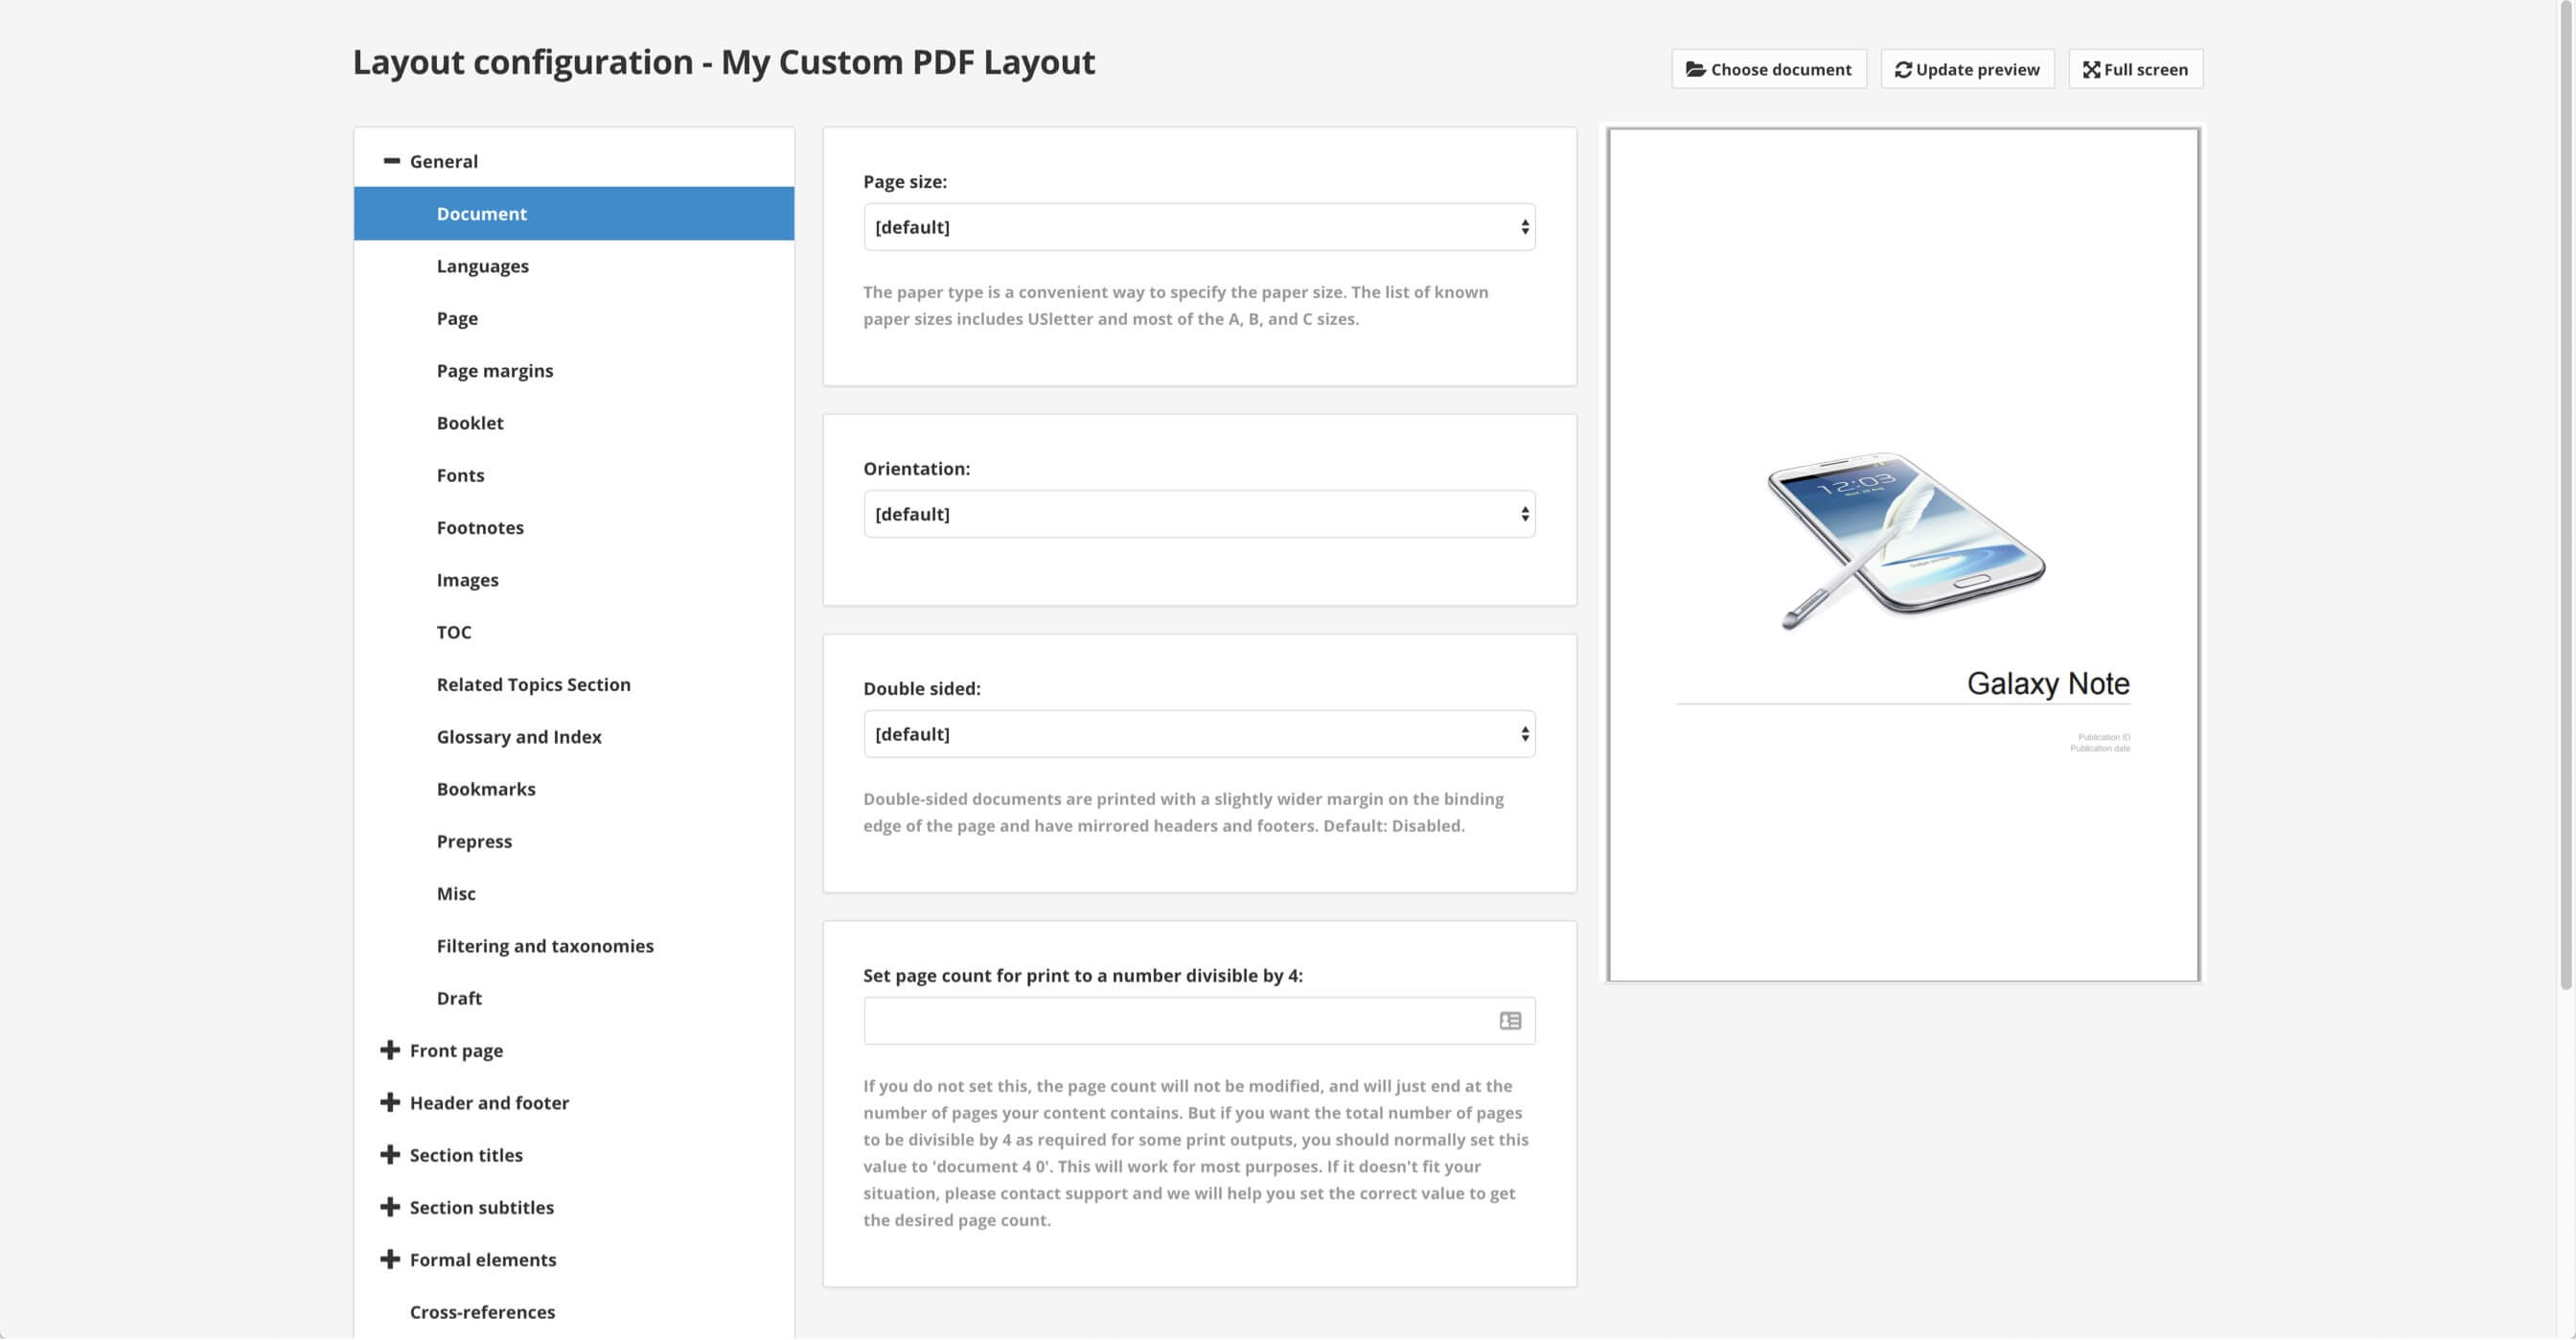Click the Galaxy Note cover thumbnail

pos(1901,552)
